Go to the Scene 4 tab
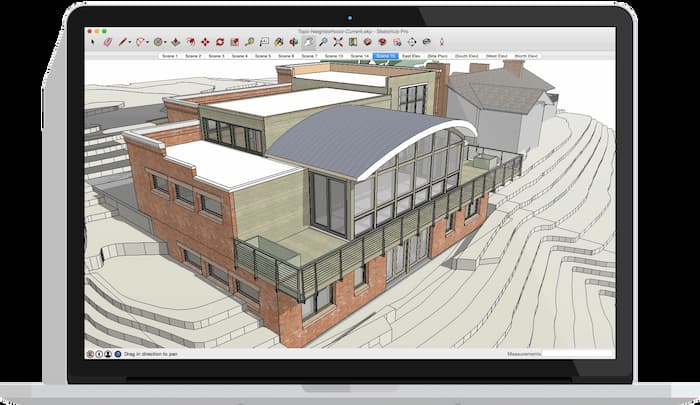Image resolution: width=700 pixels, height=405 pixels. (239, 56)
